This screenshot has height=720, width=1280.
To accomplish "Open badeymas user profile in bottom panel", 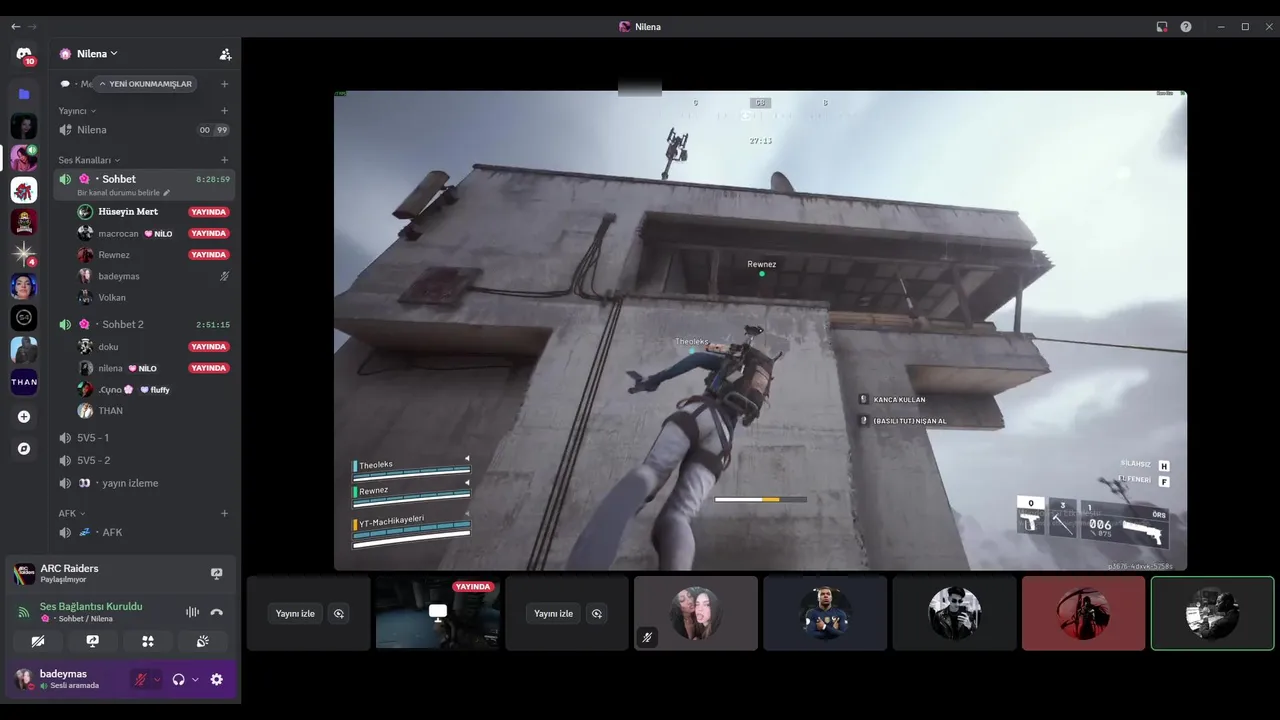I will coord(68,679).
